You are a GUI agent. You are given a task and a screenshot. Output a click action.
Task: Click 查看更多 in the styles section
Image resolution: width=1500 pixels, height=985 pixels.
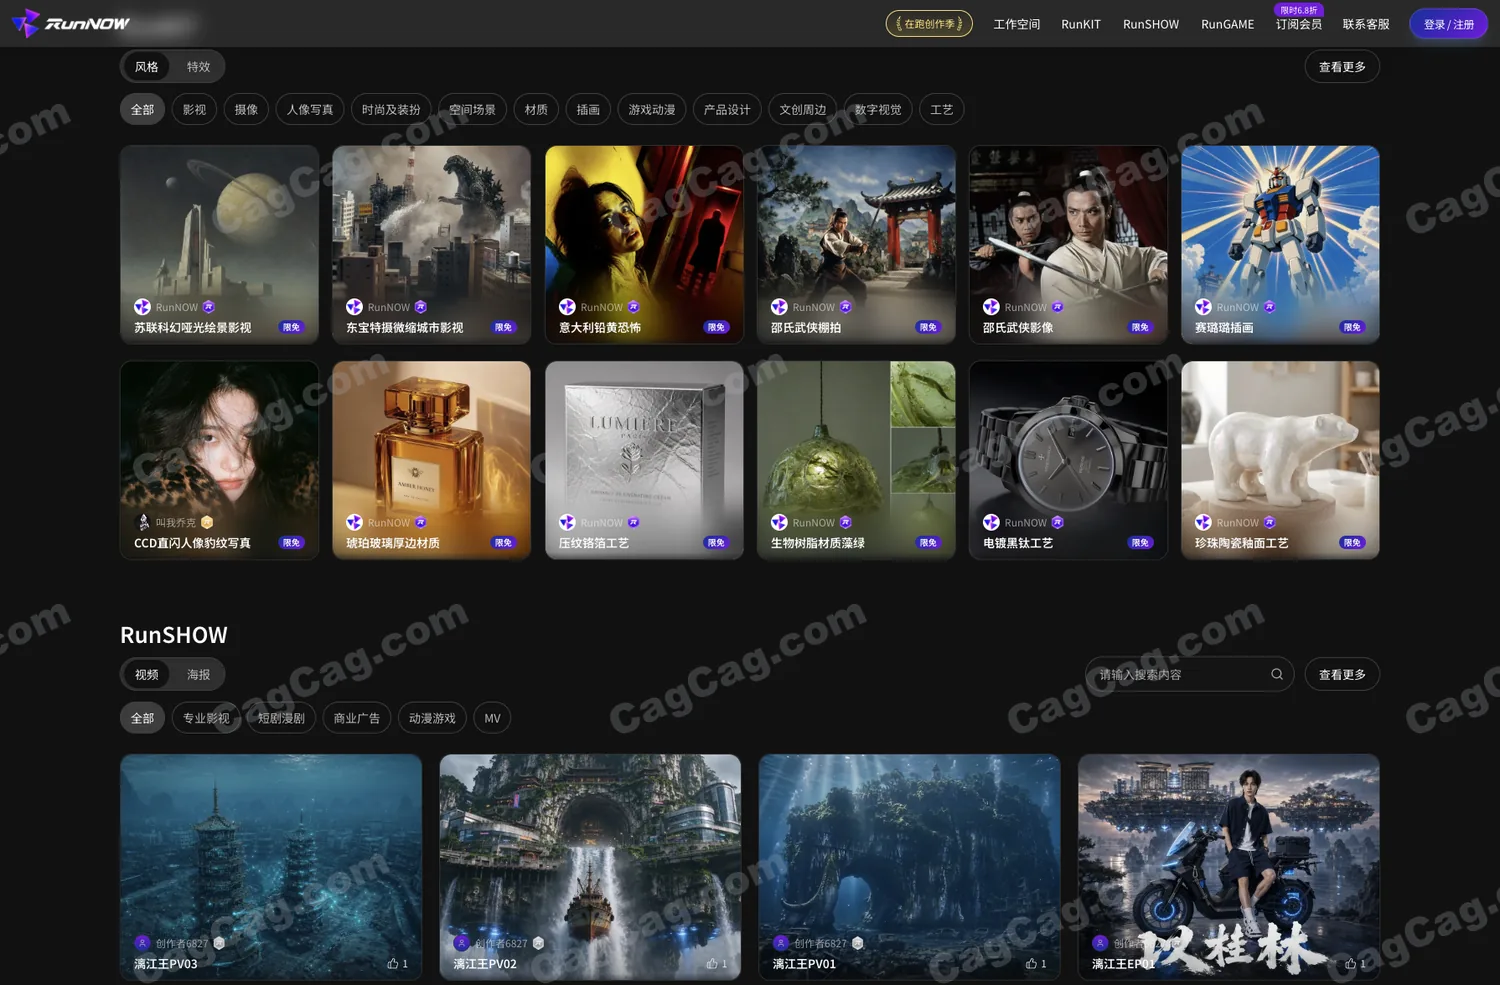(1342, 67)
